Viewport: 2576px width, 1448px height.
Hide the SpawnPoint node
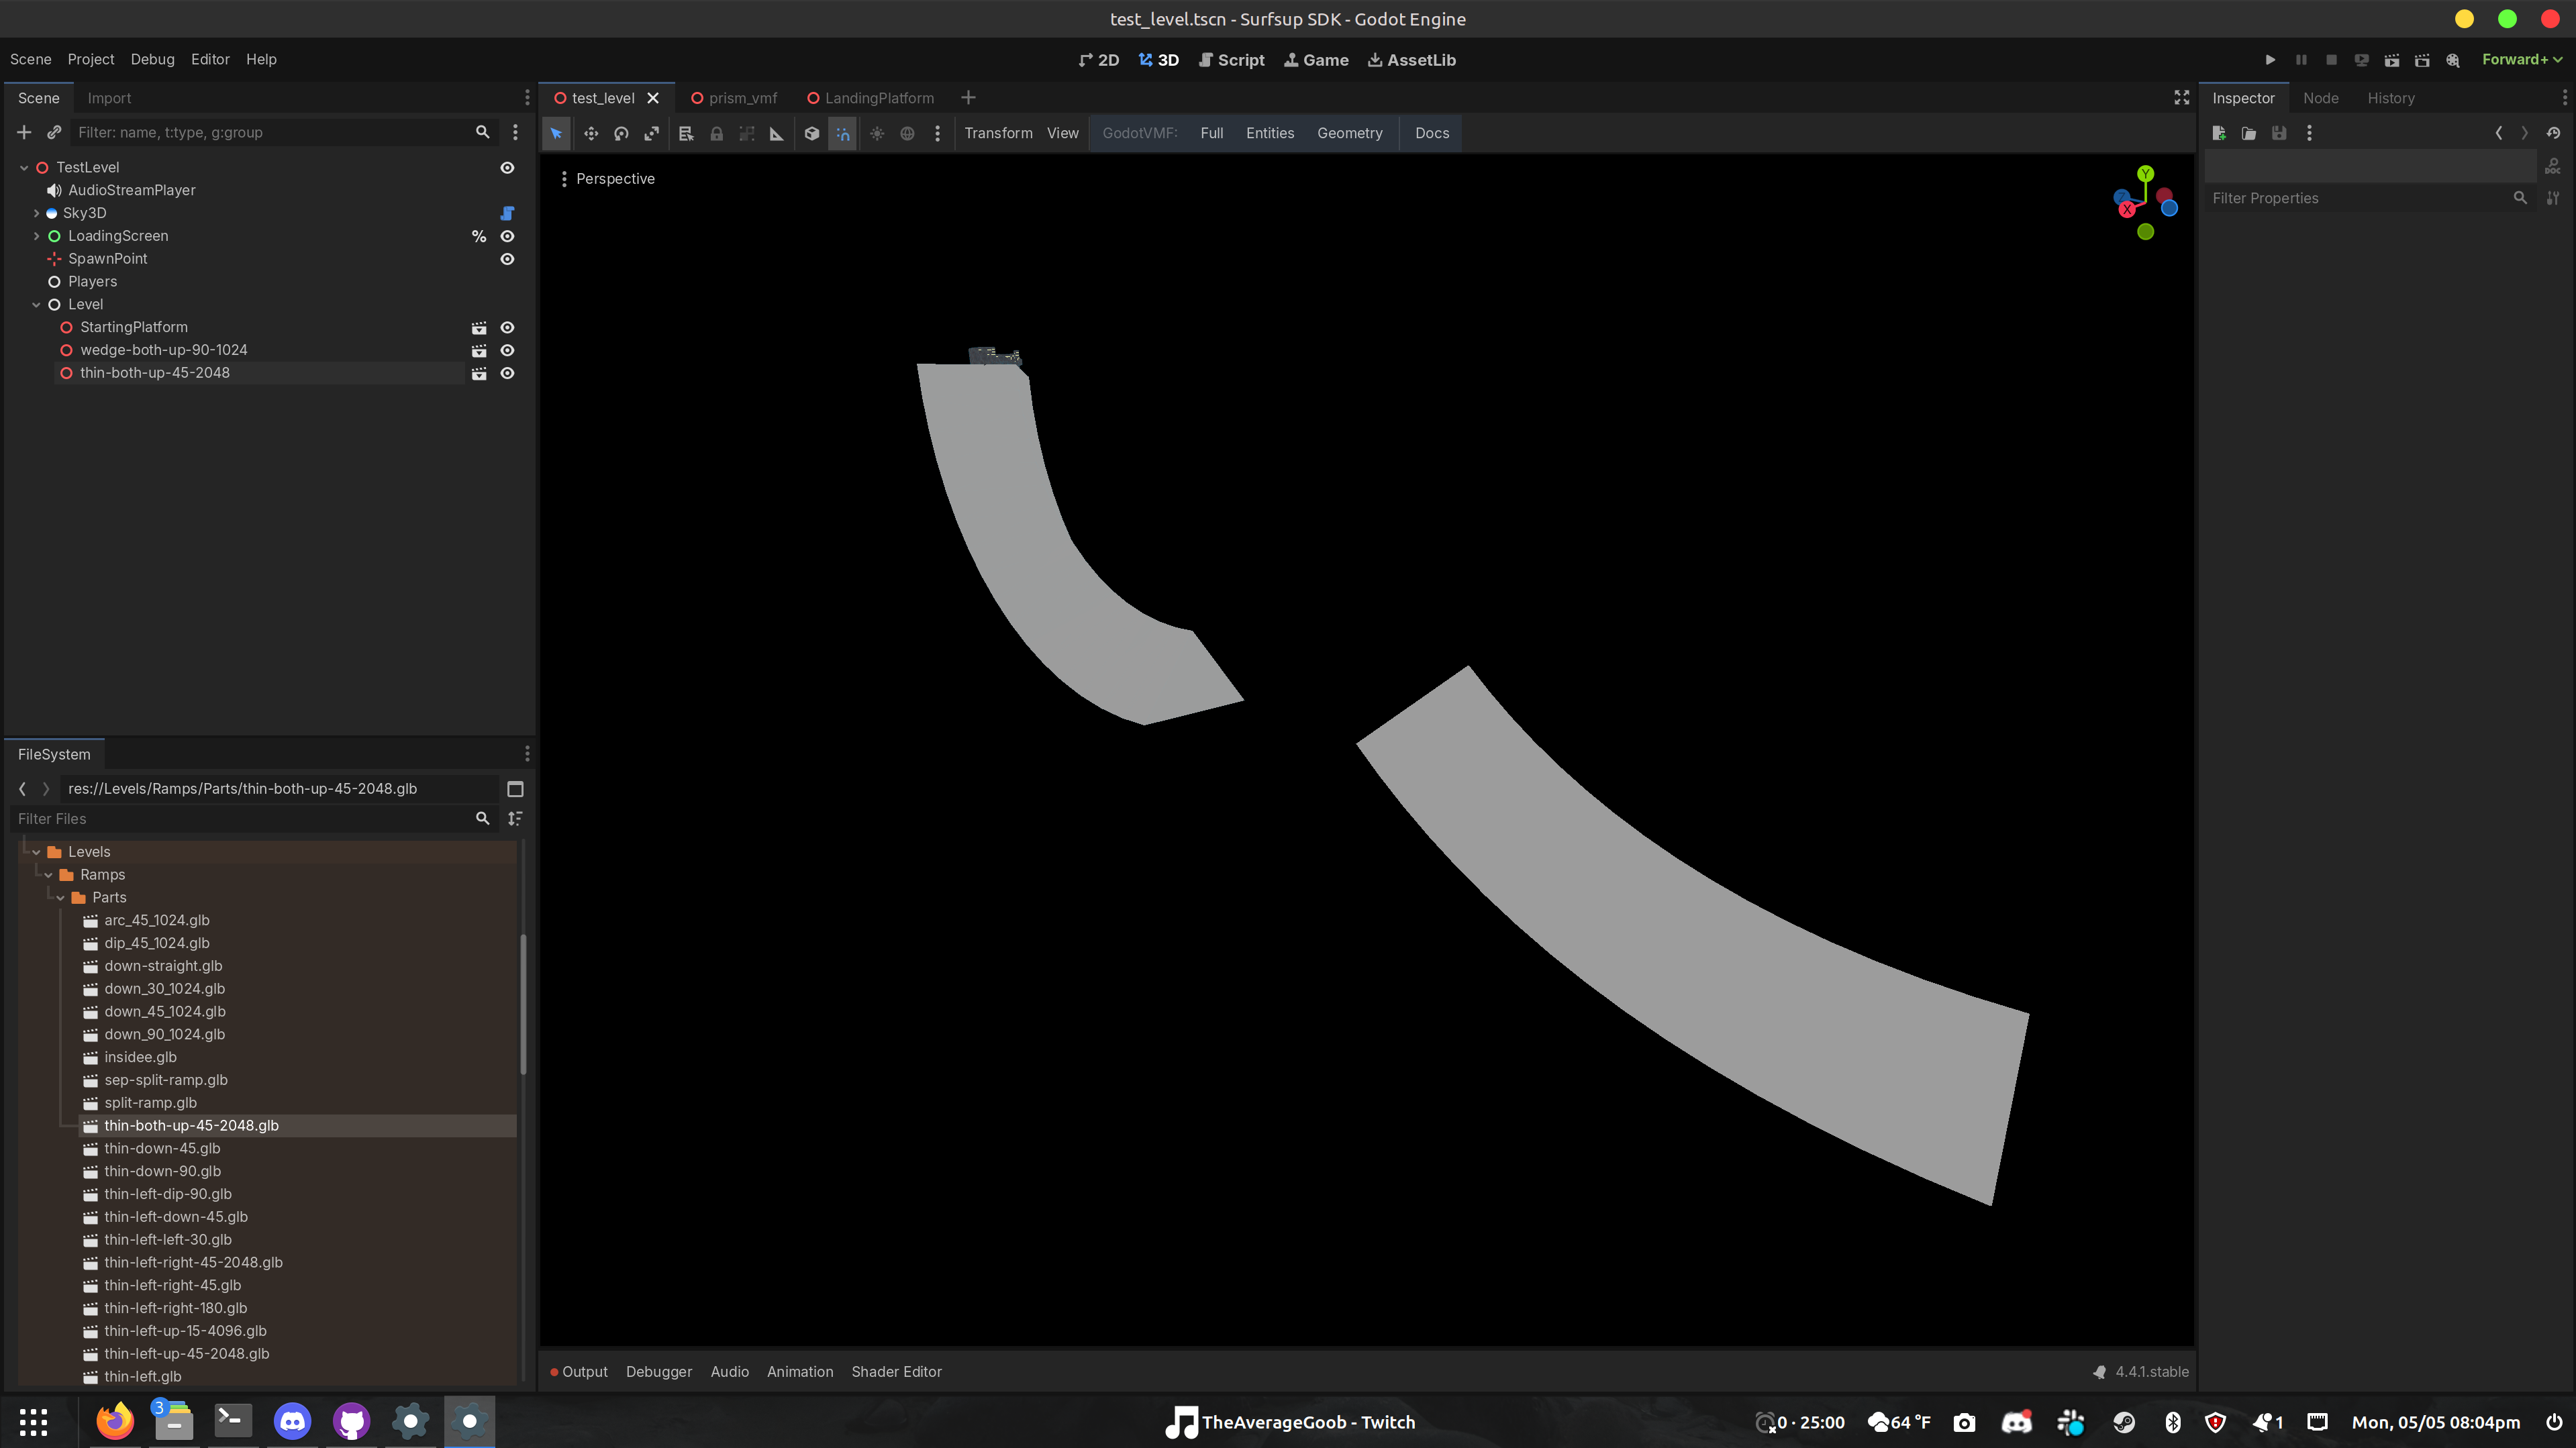(507, 259)
